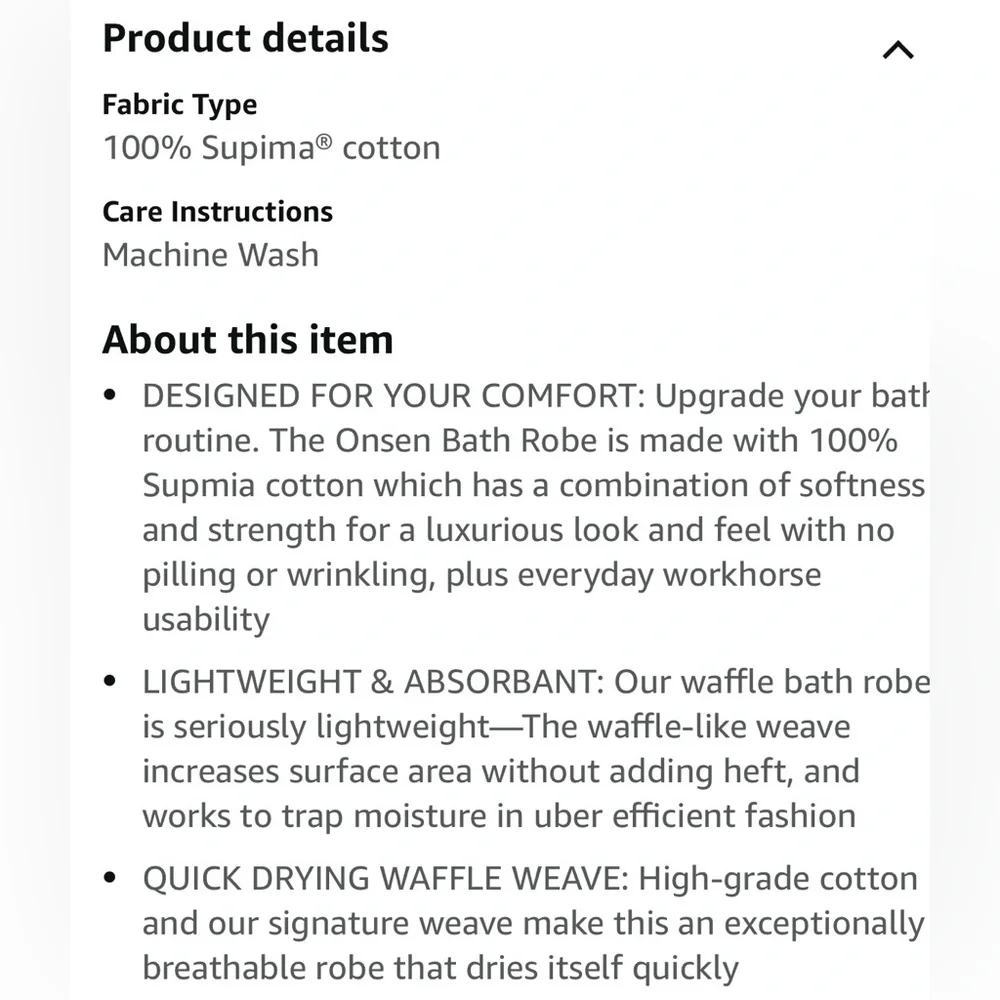Click the Machine Wash value text
The image size is (1000, 1000).
(210, 255)
